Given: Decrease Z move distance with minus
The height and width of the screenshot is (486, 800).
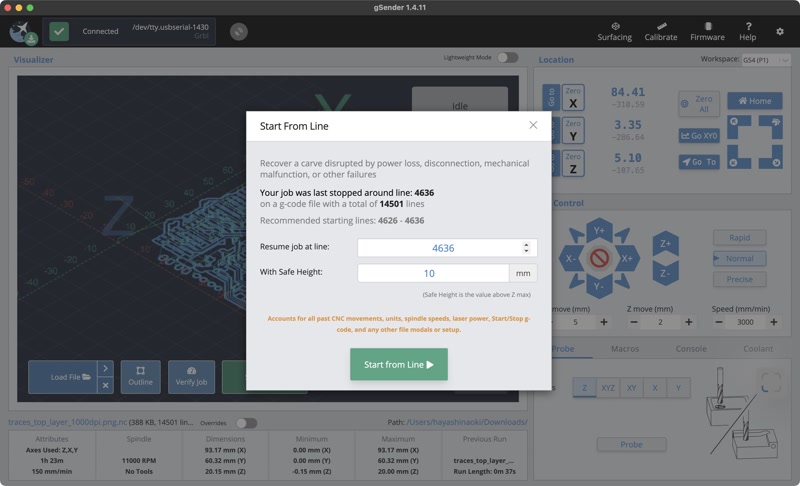Looking at the screenshot, I should pos(634,322).
